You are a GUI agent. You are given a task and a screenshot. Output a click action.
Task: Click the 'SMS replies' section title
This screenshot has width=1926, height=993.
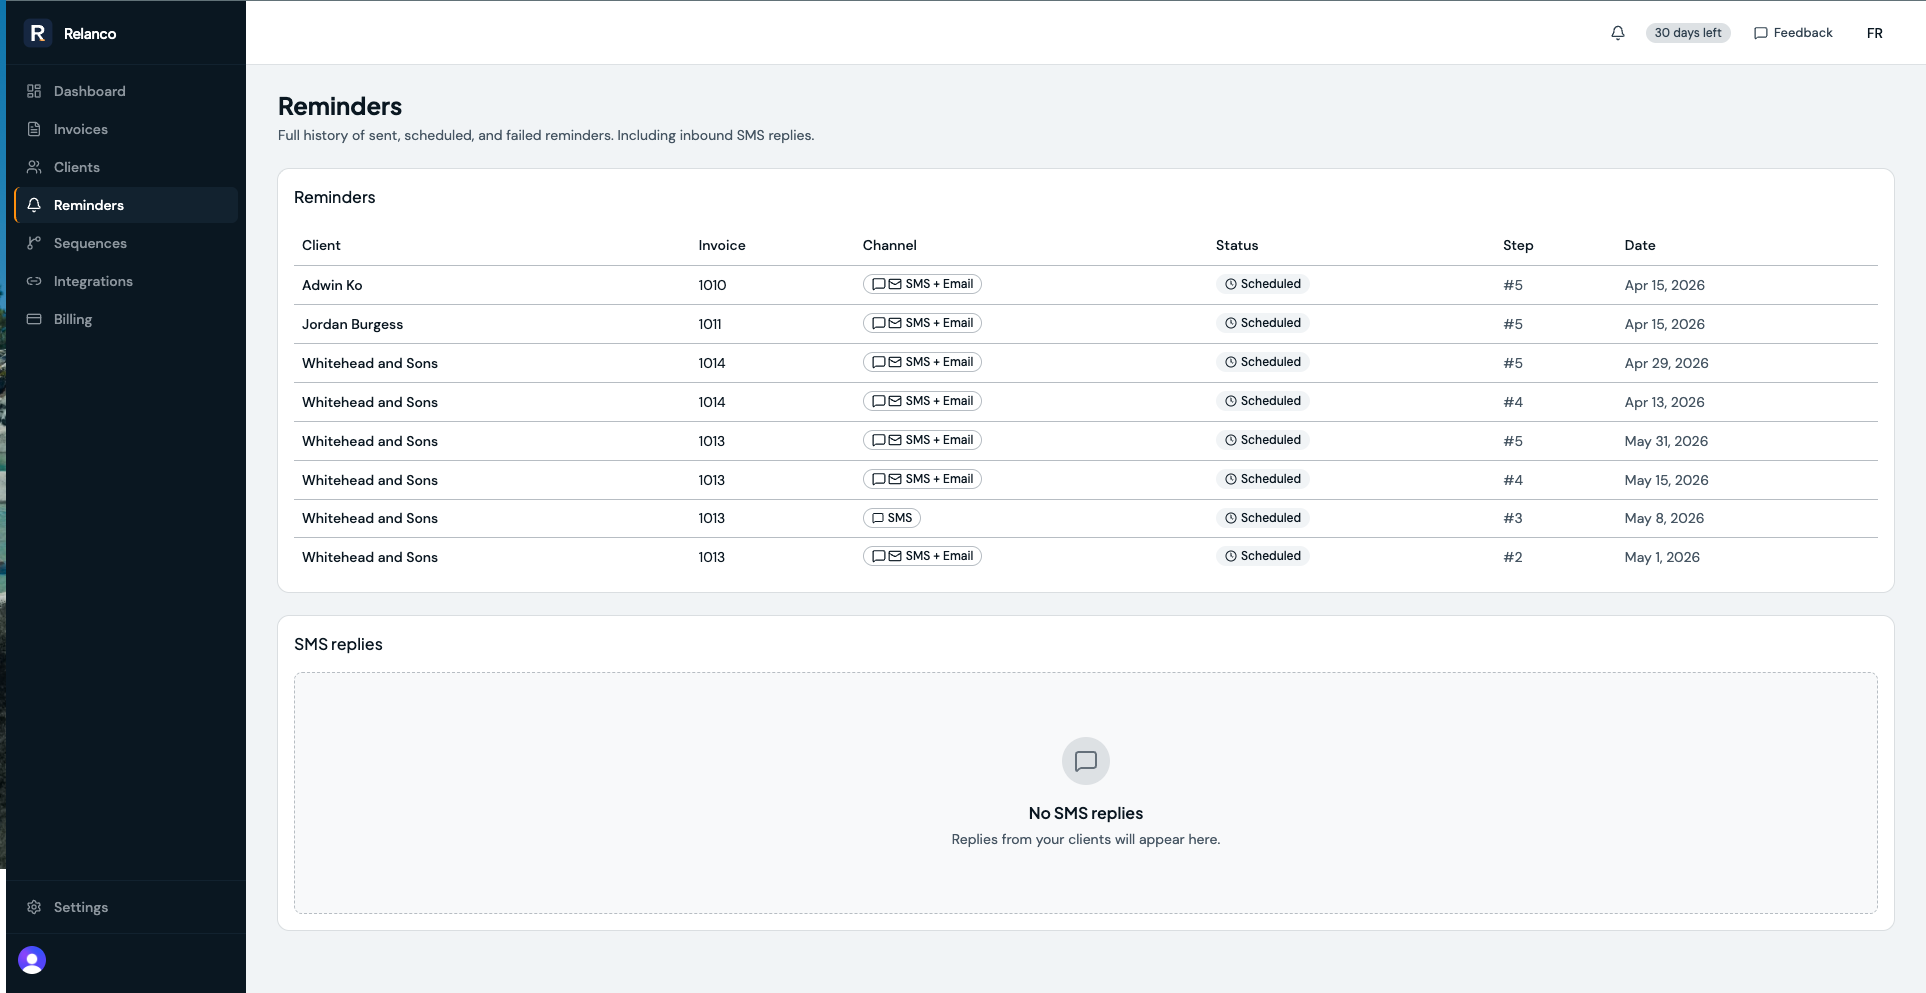[x=338, y=644]
